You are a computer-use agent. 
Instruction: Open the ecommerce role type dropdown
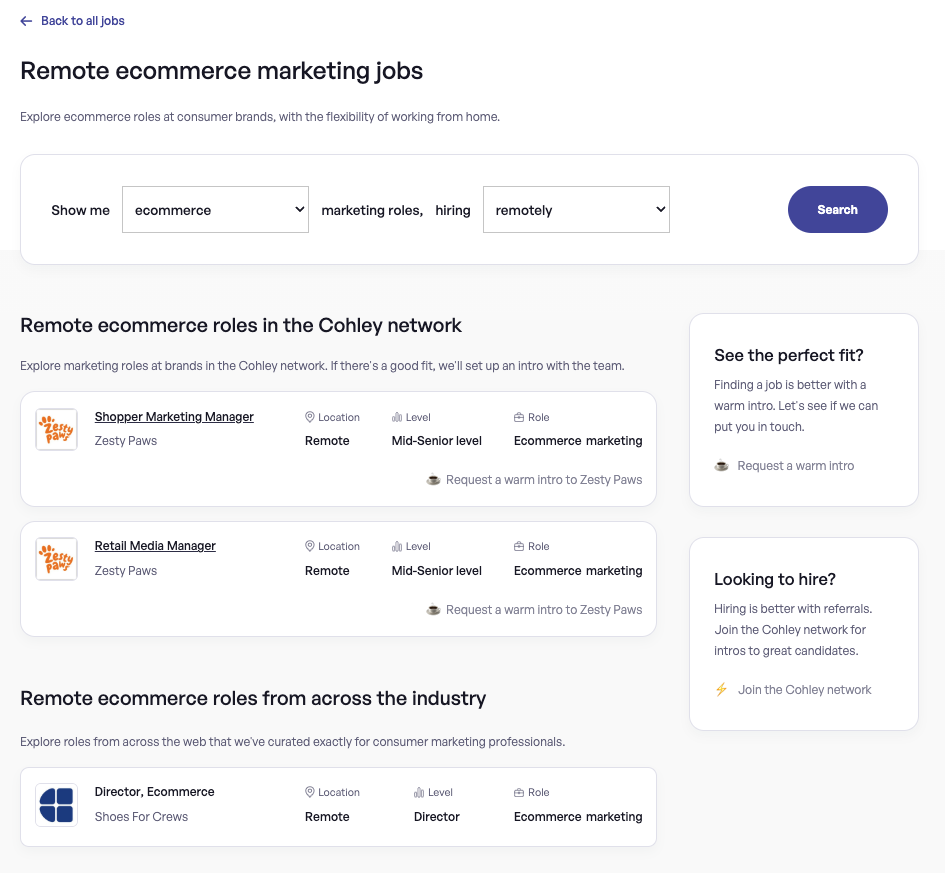pos(215,210)
